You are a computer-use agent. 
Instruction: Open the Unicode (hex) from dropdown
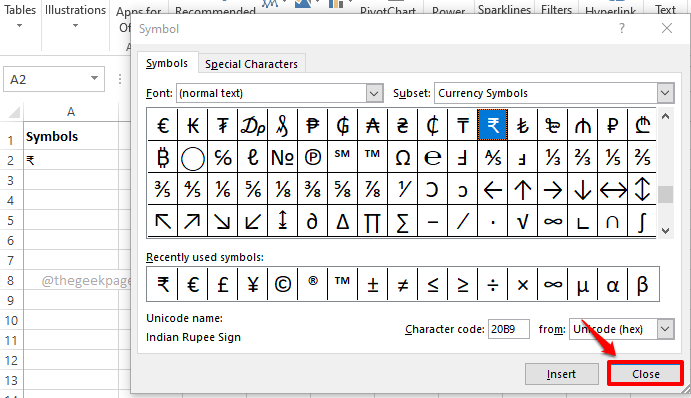coord(665,329)
